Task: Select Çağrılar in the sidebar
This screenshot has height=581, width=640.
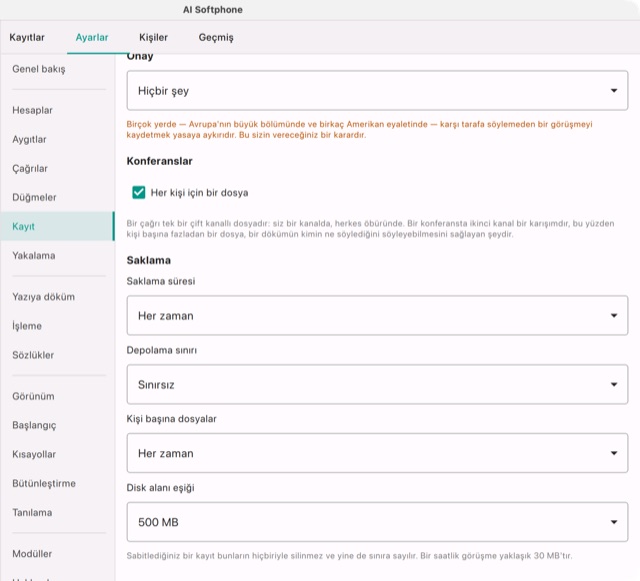Action: 57,168
